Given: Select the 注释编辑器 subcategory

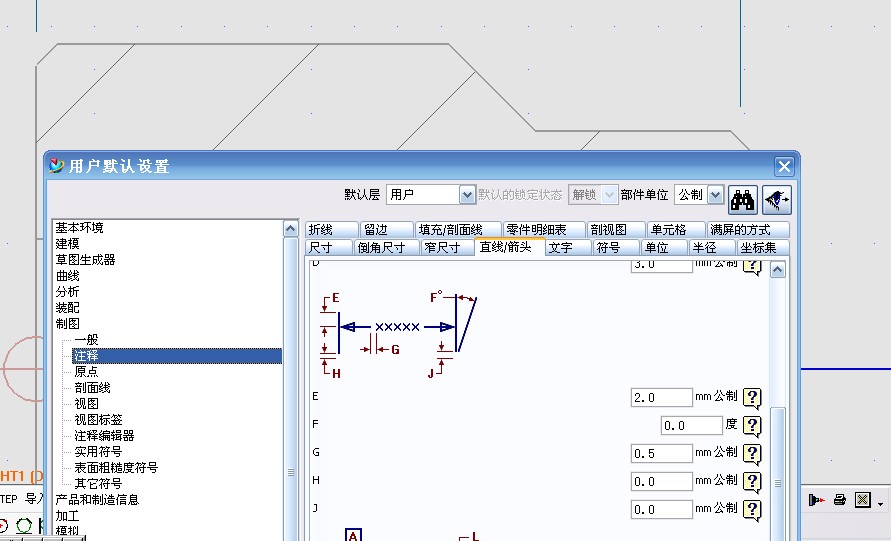Looking at the screenshot, I should tap(105, 435).
